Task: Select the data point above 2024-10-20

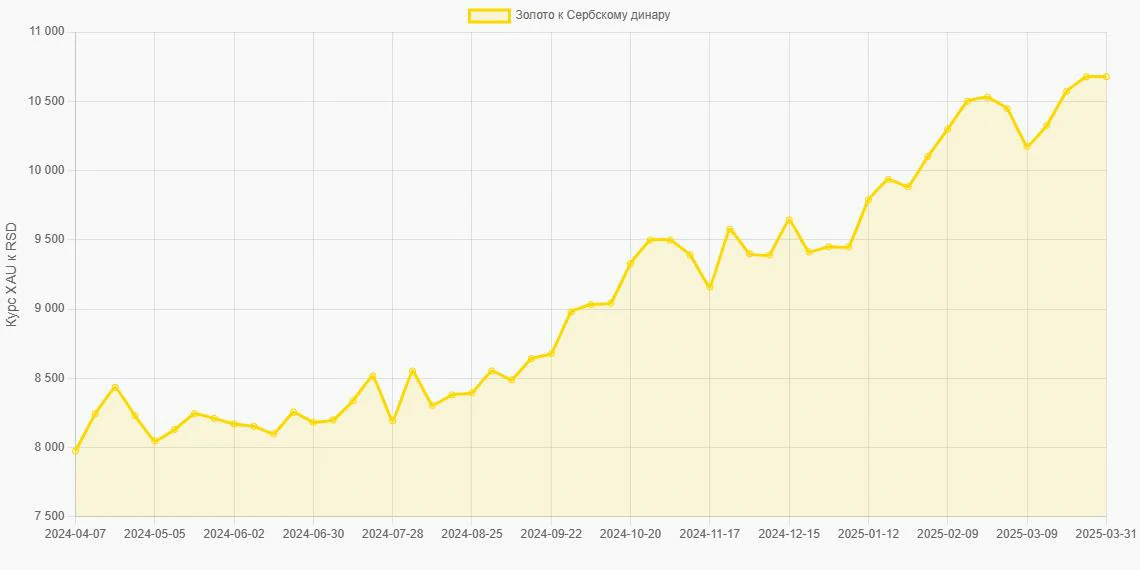Action: (x=630, y=263)
